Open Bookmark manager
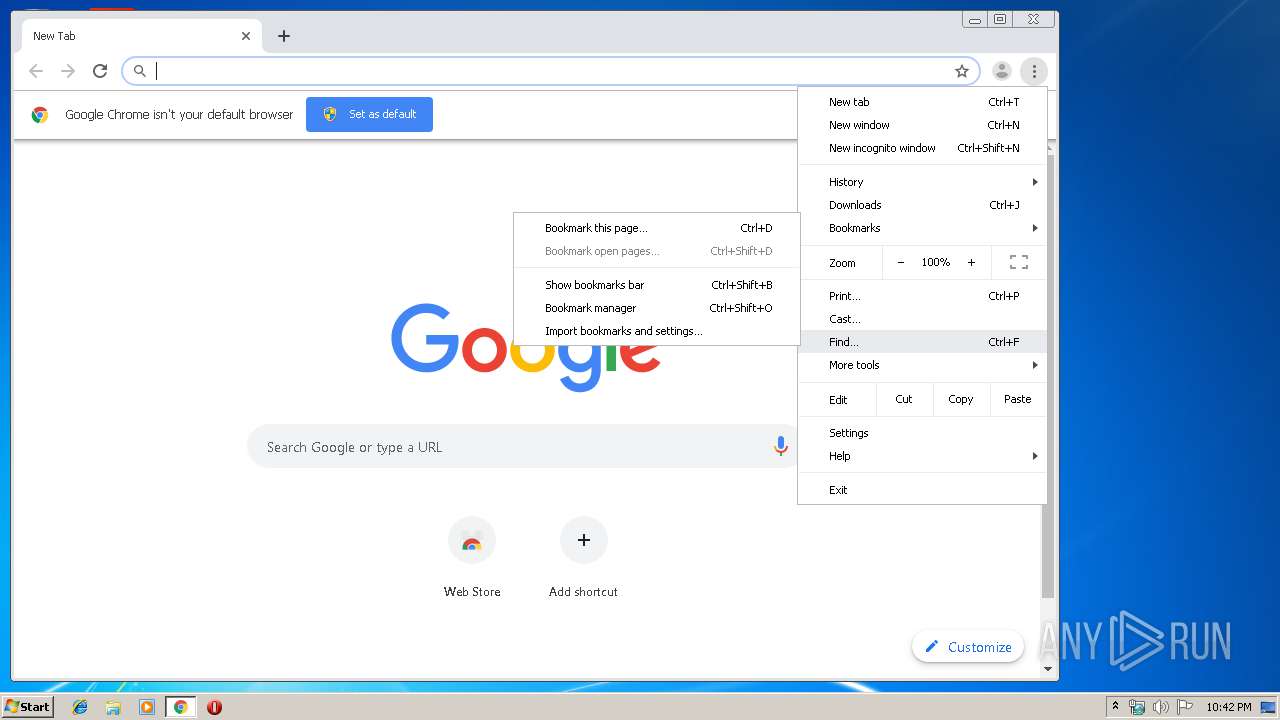 click(x=657, y=308)
